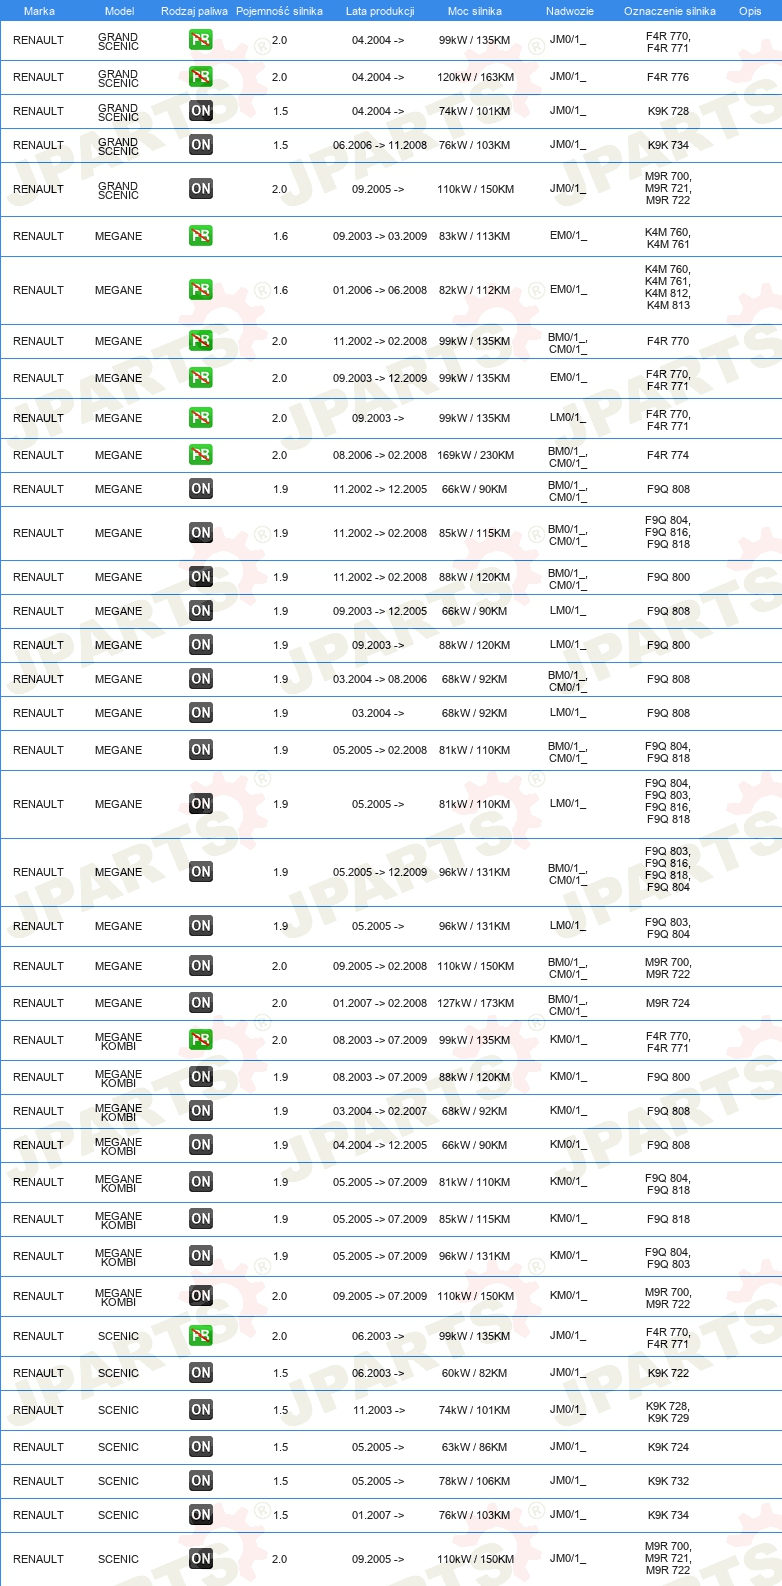The height and width of the screenshot is (1586, 782).
Task: Click ON fuel icon in Megane Kombi 110kW/150KM row
Action: (x=200, y=1296)
